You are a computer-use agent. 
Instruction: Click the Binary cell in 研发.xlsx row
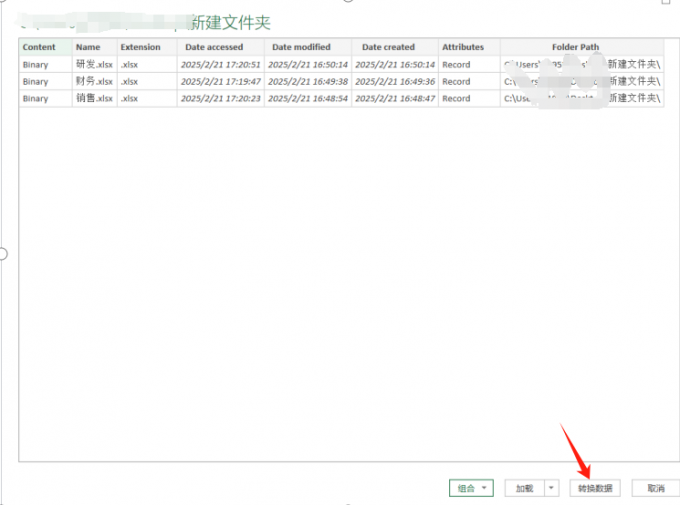pos(36,64)
